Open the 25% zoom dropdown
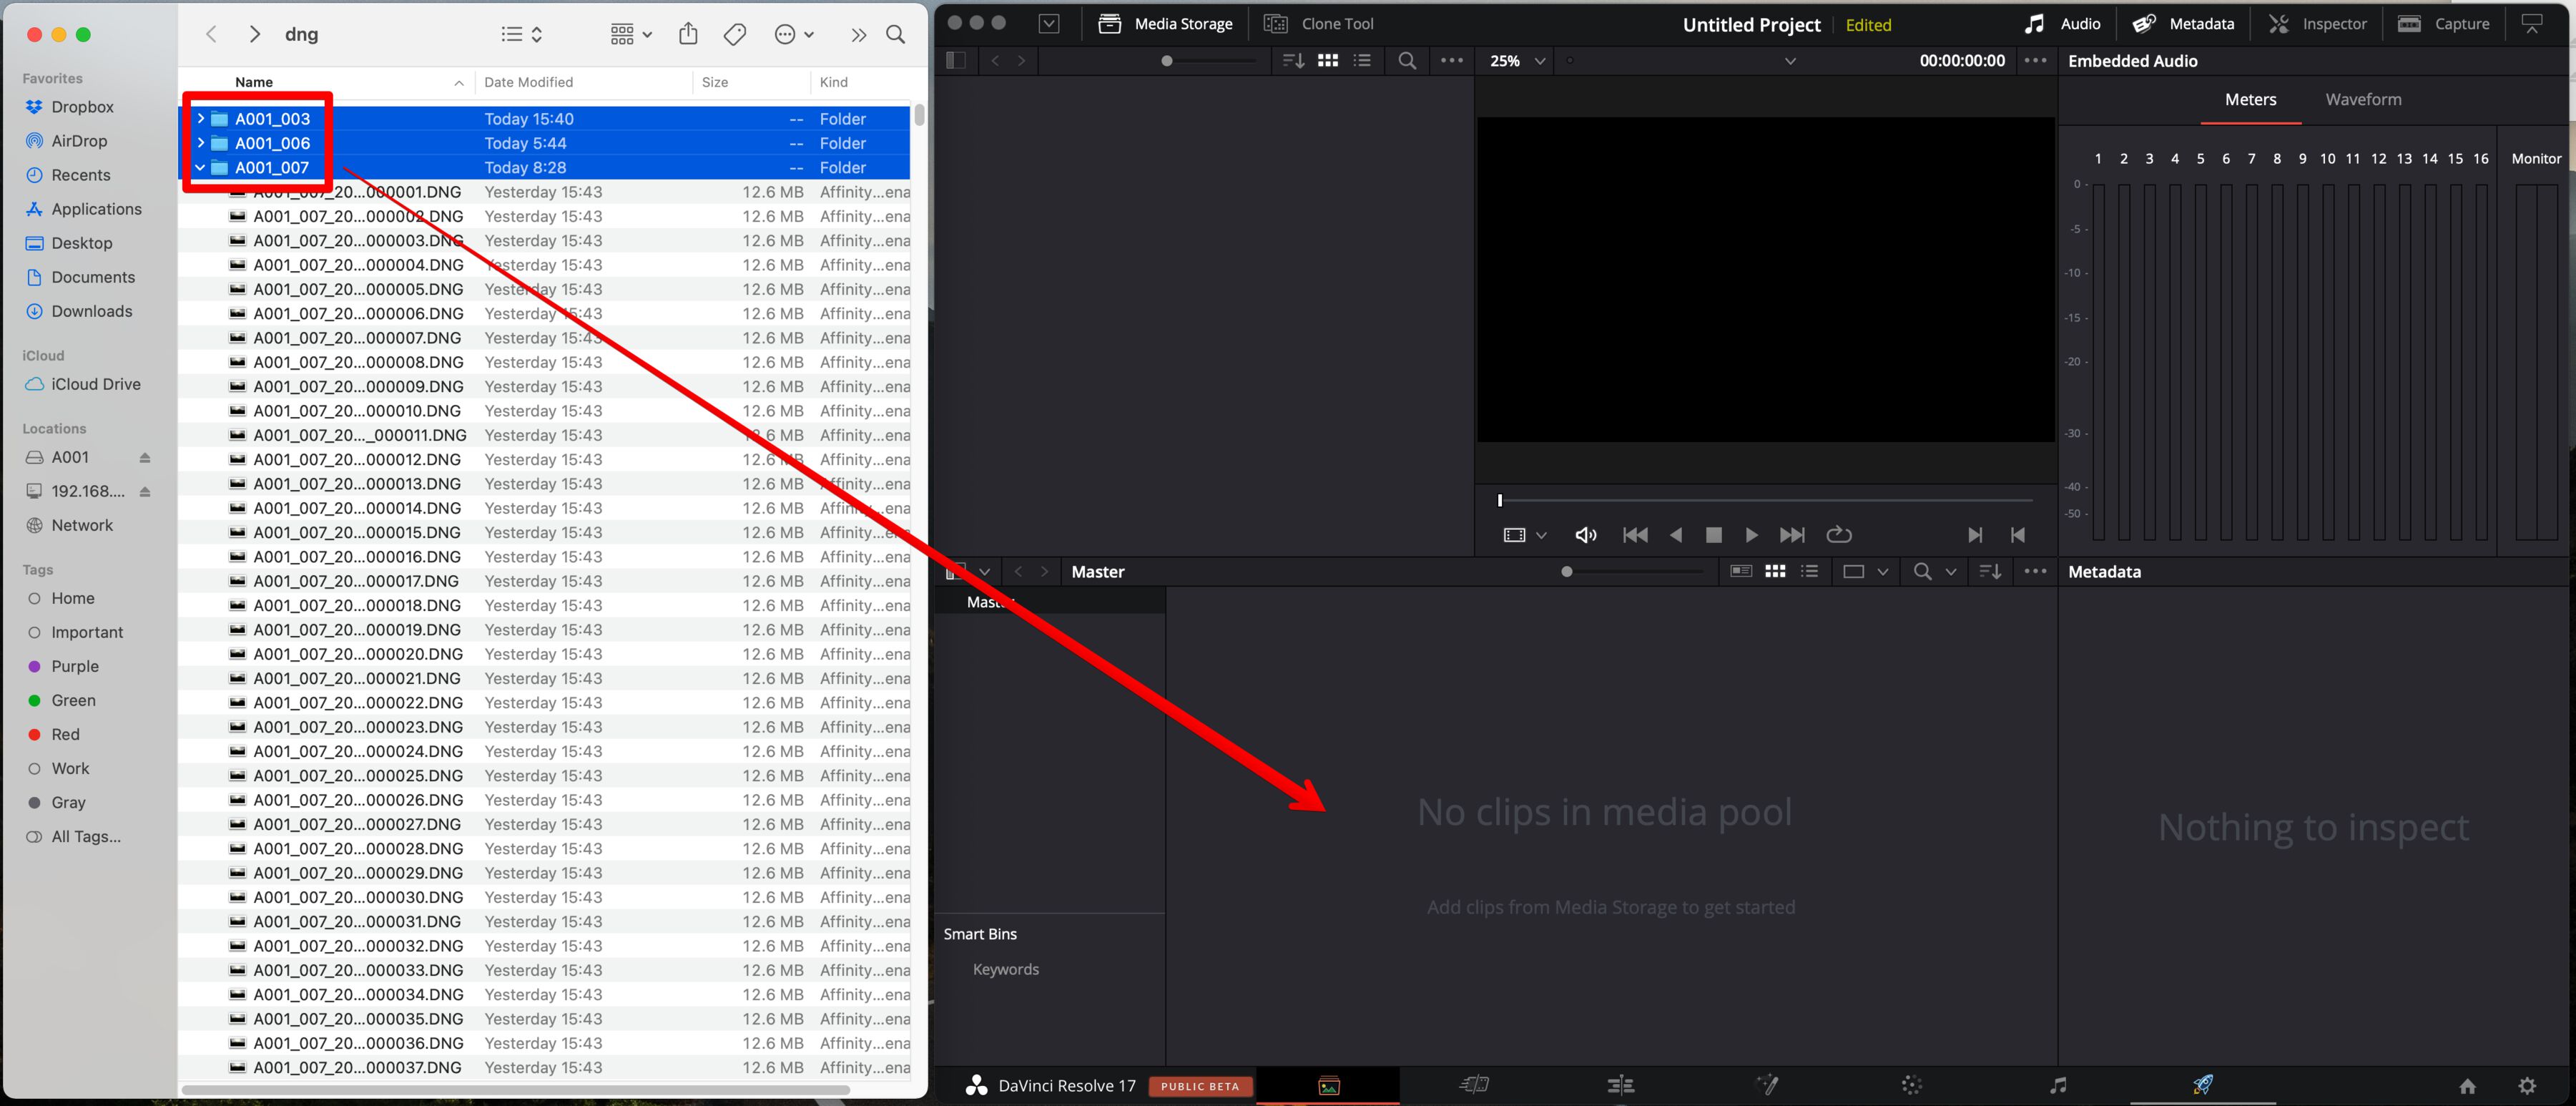2576x1106 pixels. 1517,61
